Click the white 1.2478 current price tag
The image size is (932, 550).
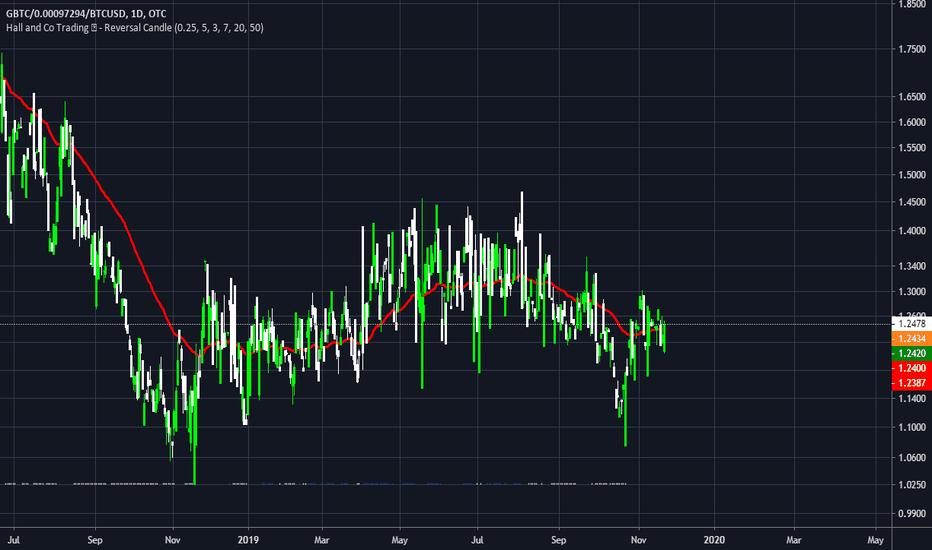(x=912, y=324)
